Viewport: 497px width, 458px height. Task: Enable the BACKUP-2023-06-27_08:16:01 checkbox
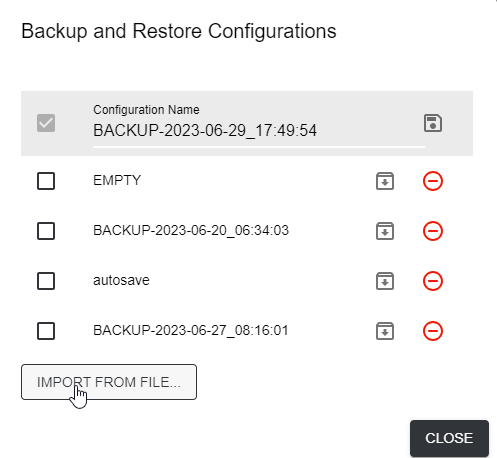pos(46,331)
